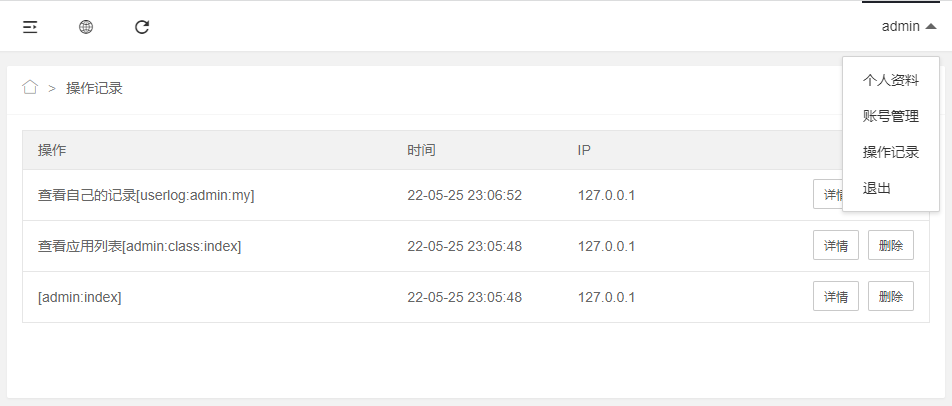Click the 22-05-25 23:06:52 timestamp cell
The image size is (952, 406).
pyautogui.click(x=464, y=196)
